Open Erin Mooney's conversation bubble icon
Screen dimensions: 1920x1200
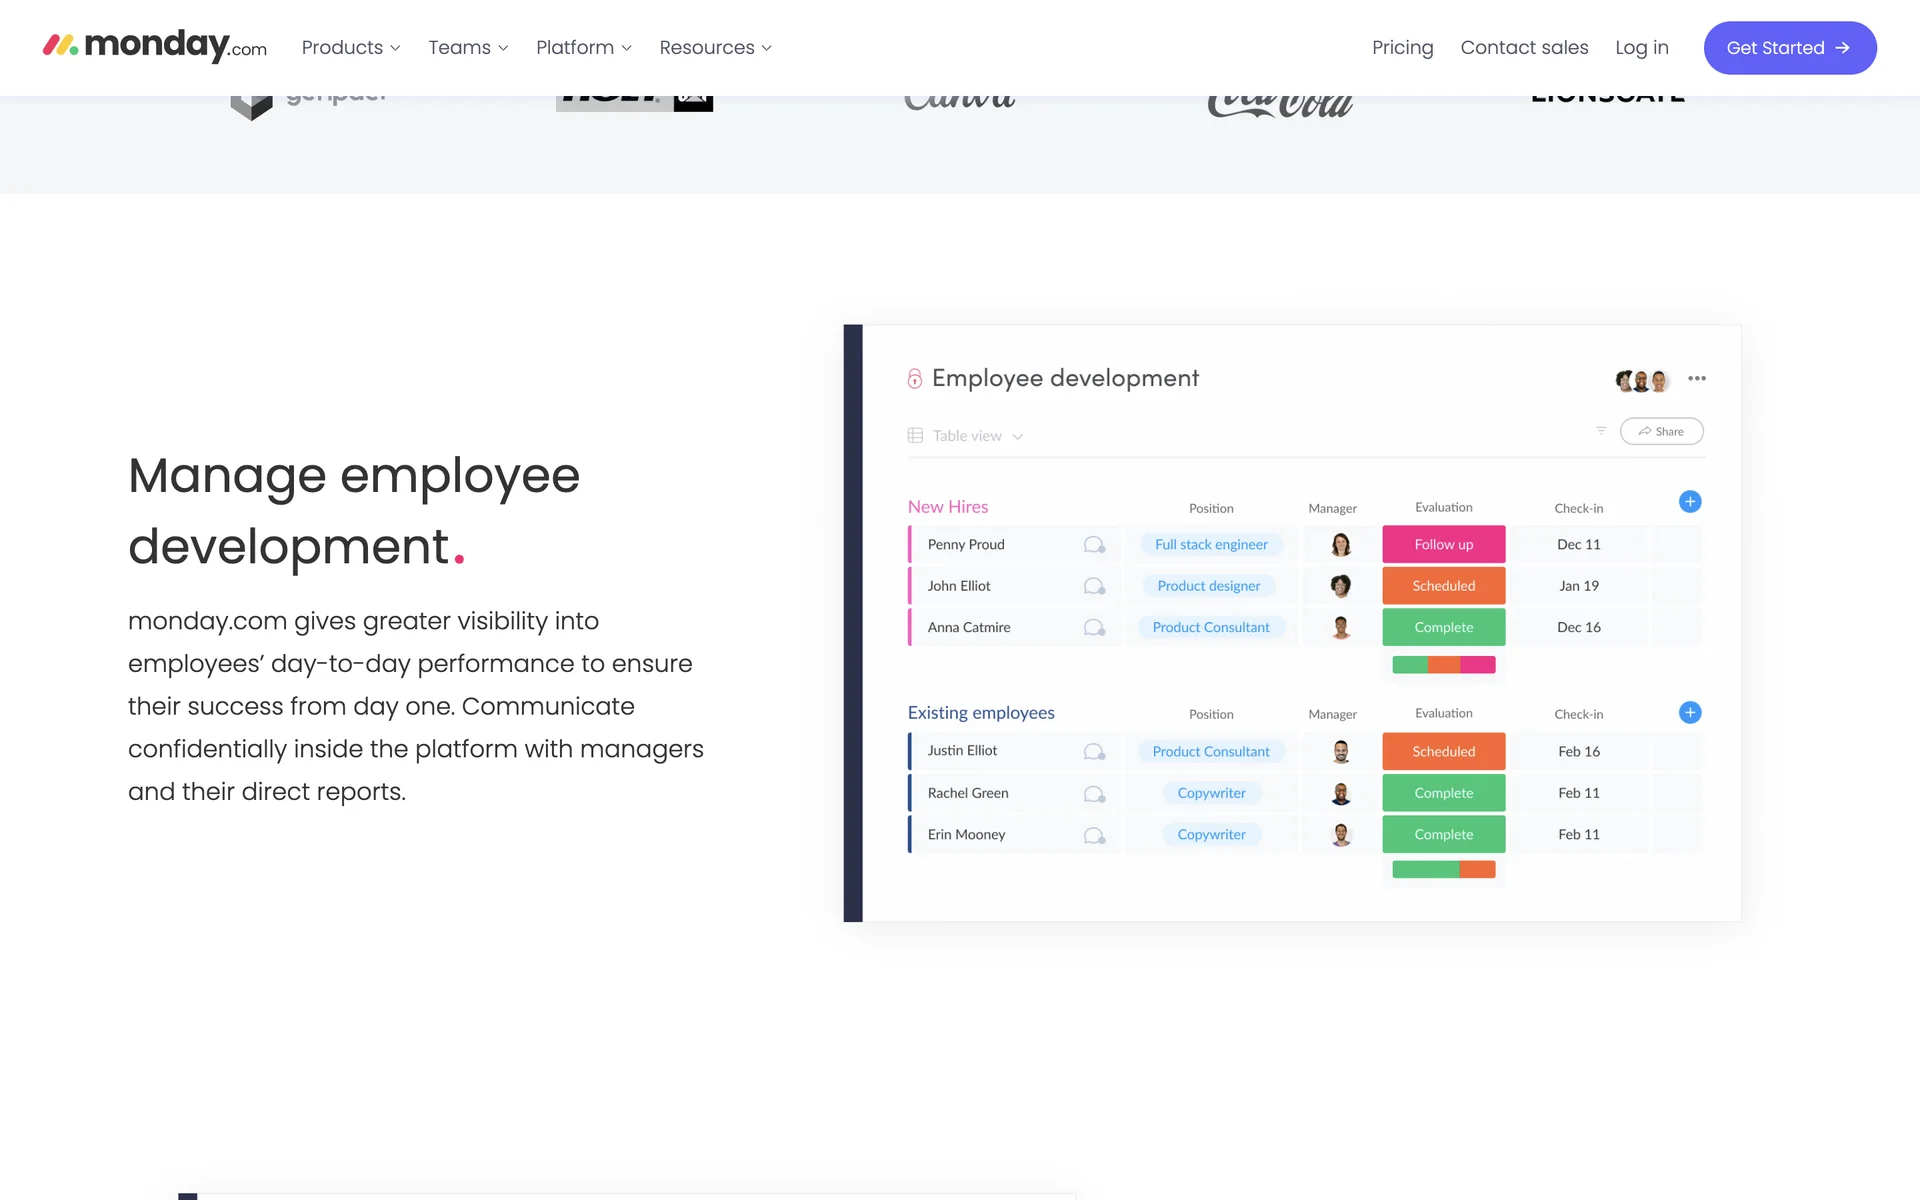click(1094, 835)
